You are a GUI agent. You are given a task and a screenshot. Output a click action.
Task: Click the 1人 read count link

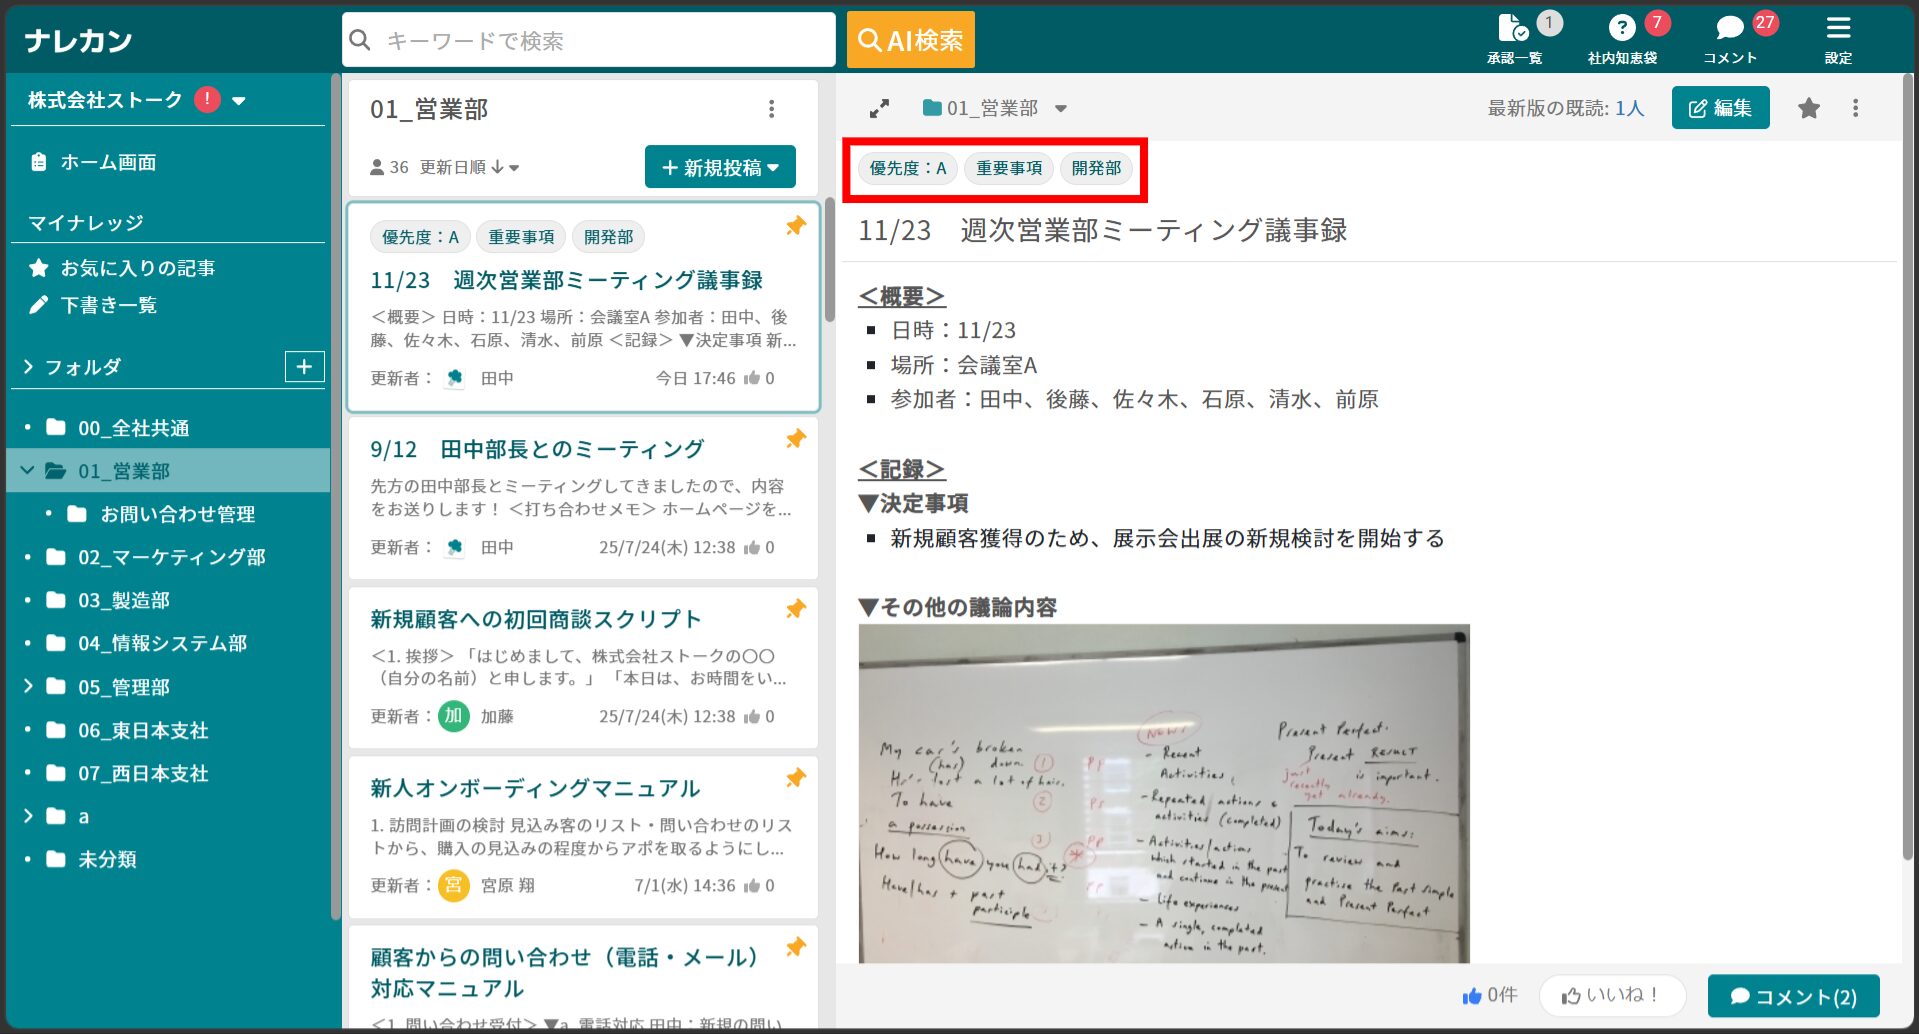tap(1629, 108)
